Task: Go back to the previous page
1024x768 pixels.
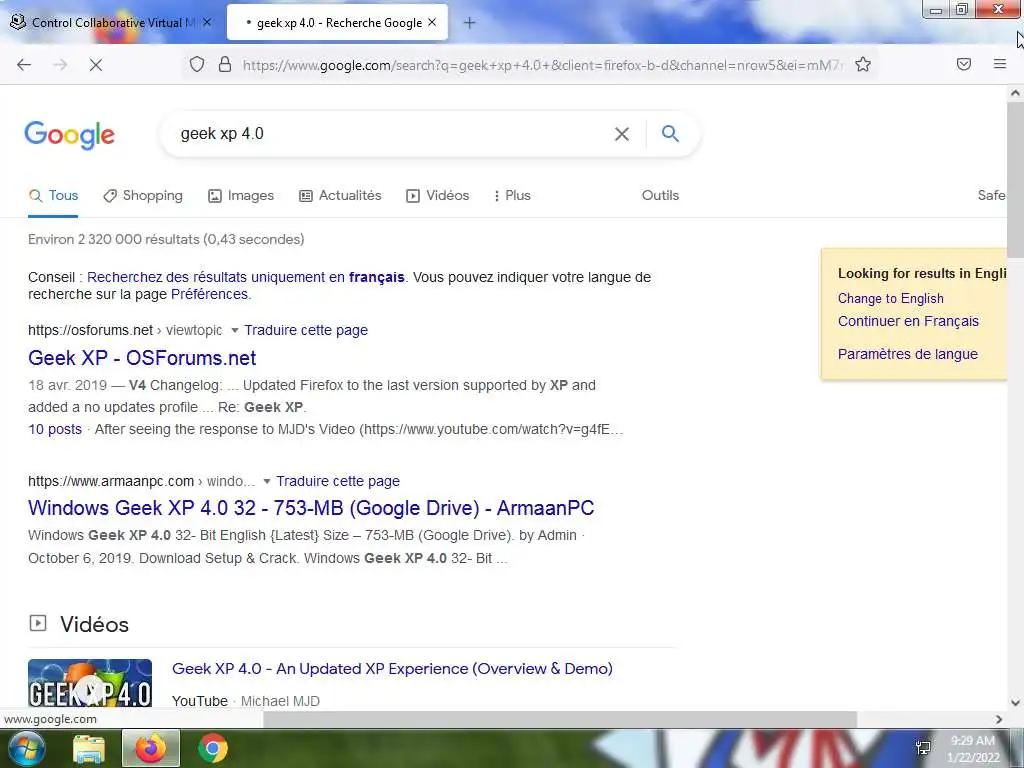Action: [x=24, y=65]
